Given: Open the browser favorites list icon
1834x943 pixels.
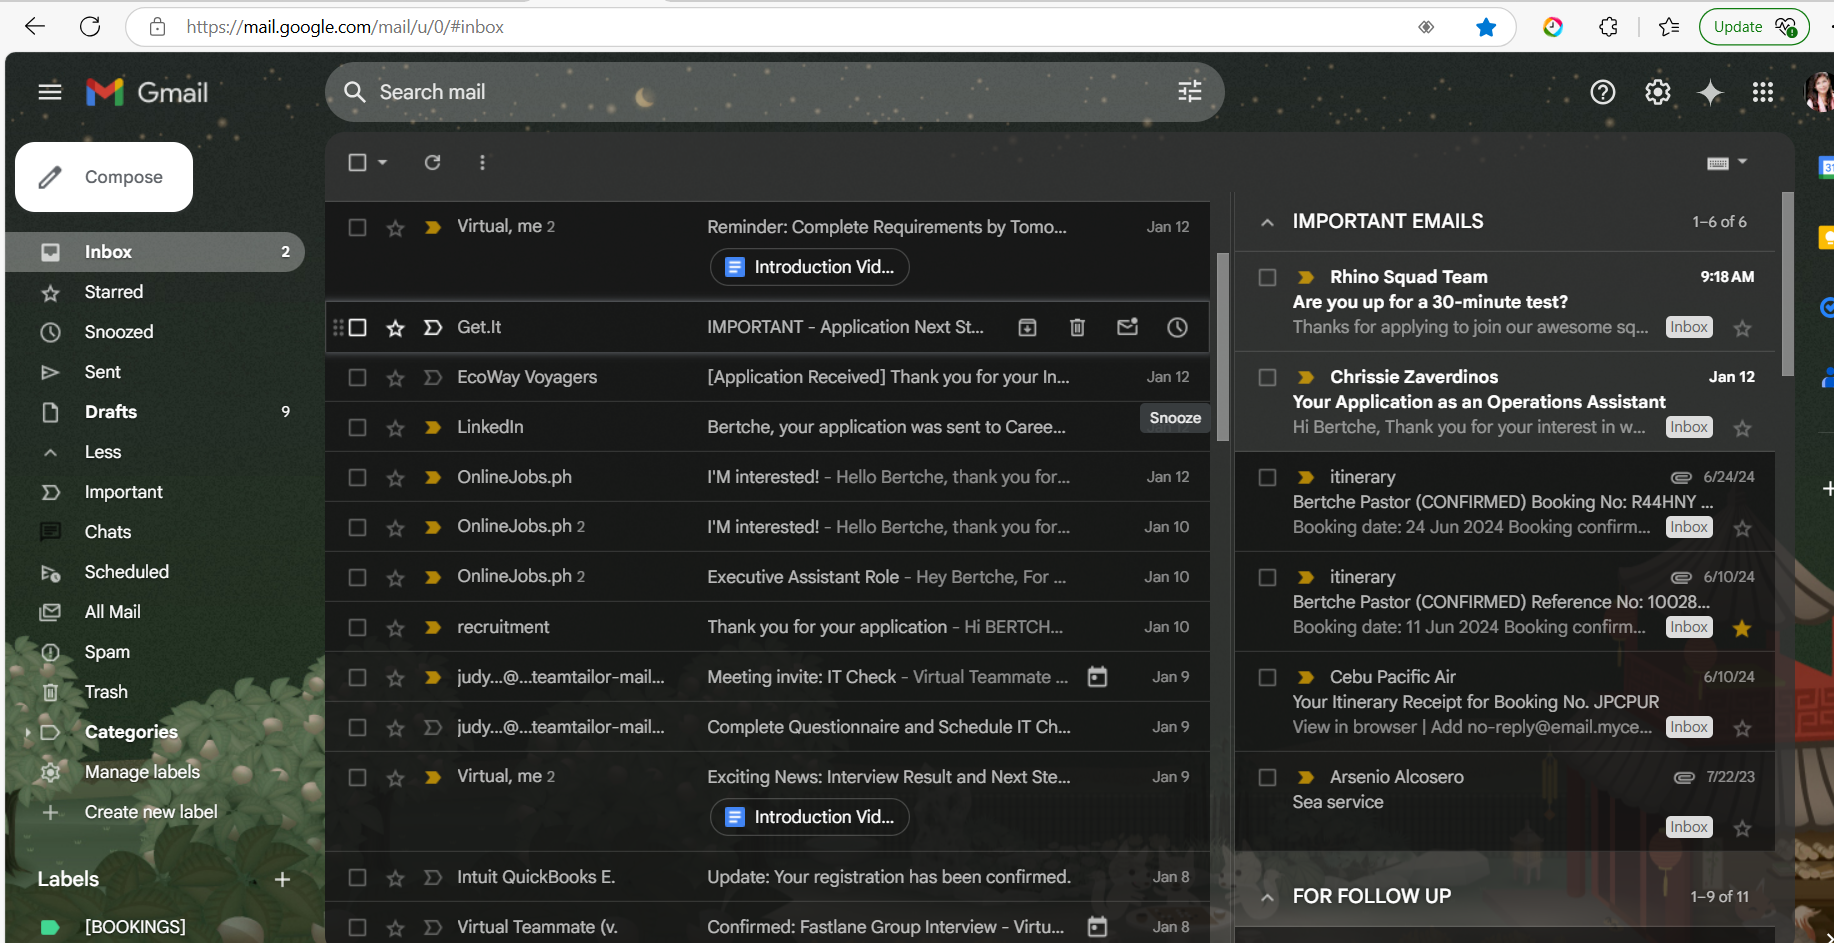Looking at the screenshot, I should (x=1668, y=27).
